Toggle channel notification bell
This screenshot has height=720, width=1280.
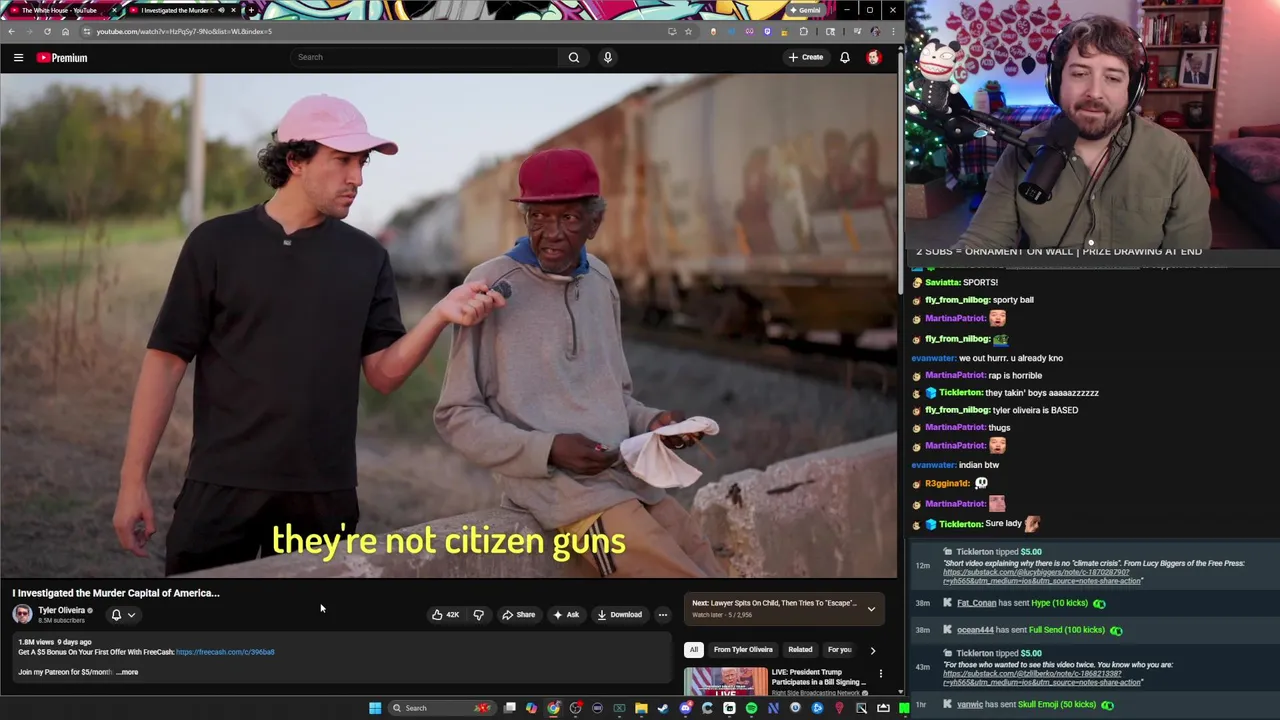point(116,615)
